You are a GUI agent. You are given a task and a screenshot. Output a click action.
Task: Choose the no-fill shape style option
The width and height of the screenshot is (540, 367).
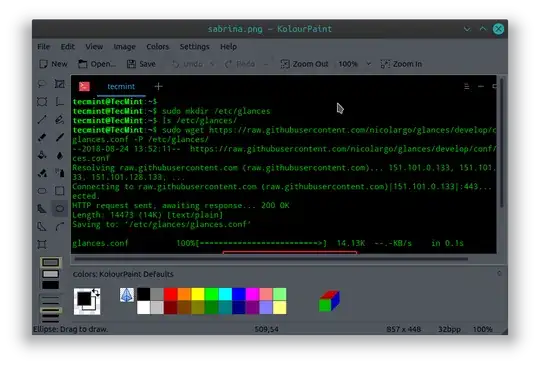(x=51, y=263)
